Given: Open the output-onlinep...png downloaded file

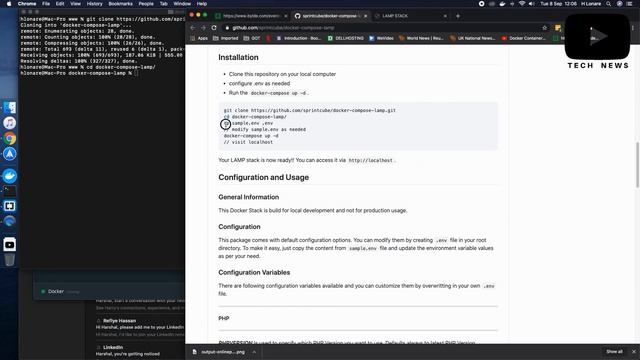Looking at the screenshot, I should pos(219,352).
